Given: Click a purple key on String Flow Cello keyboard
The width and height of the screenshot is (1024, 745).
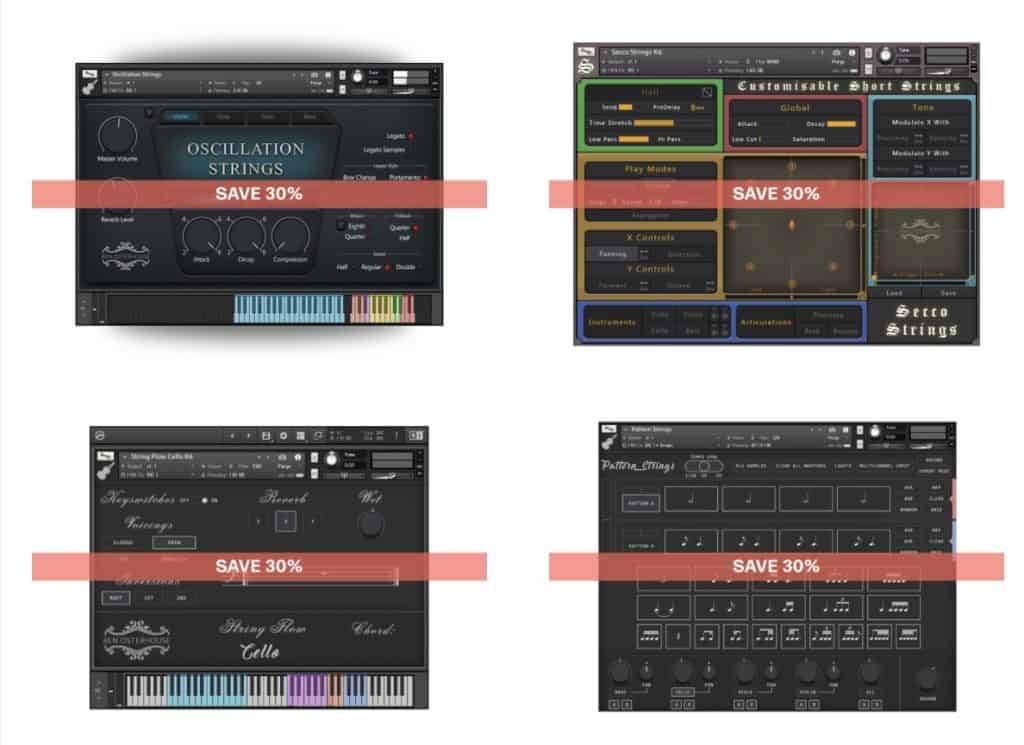Looking at the screenshot, I should tap(307, 690).
